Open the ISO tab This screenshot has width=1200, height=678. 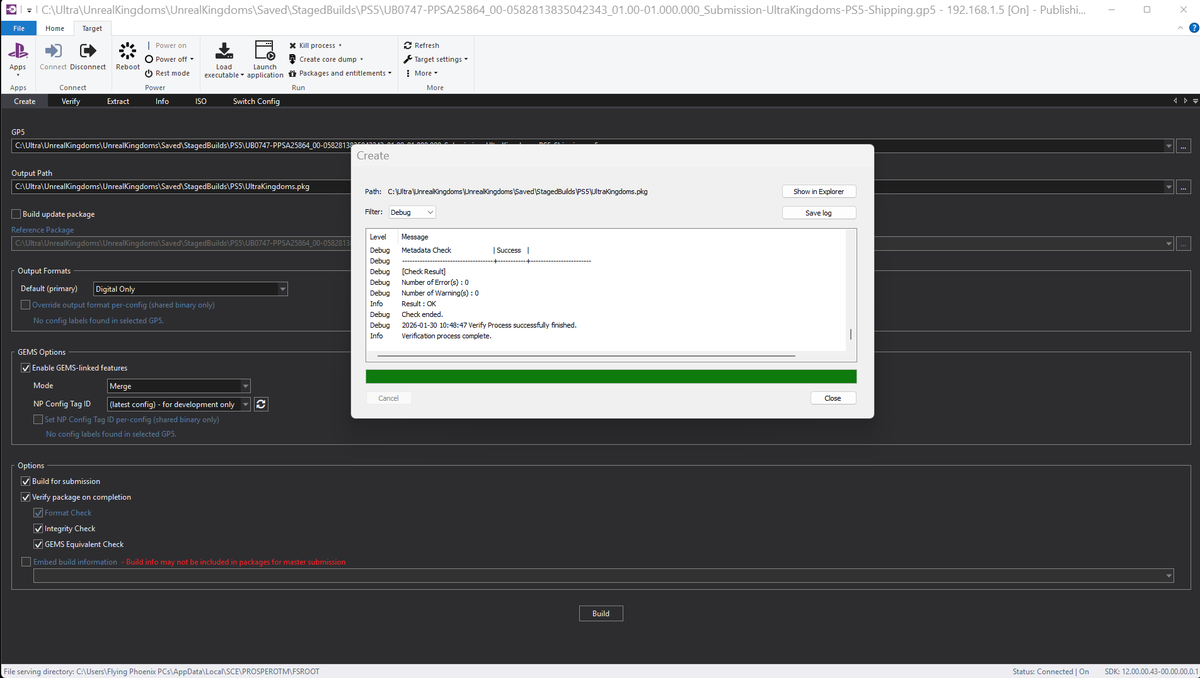pyautogui.click(x=201, y=101)
